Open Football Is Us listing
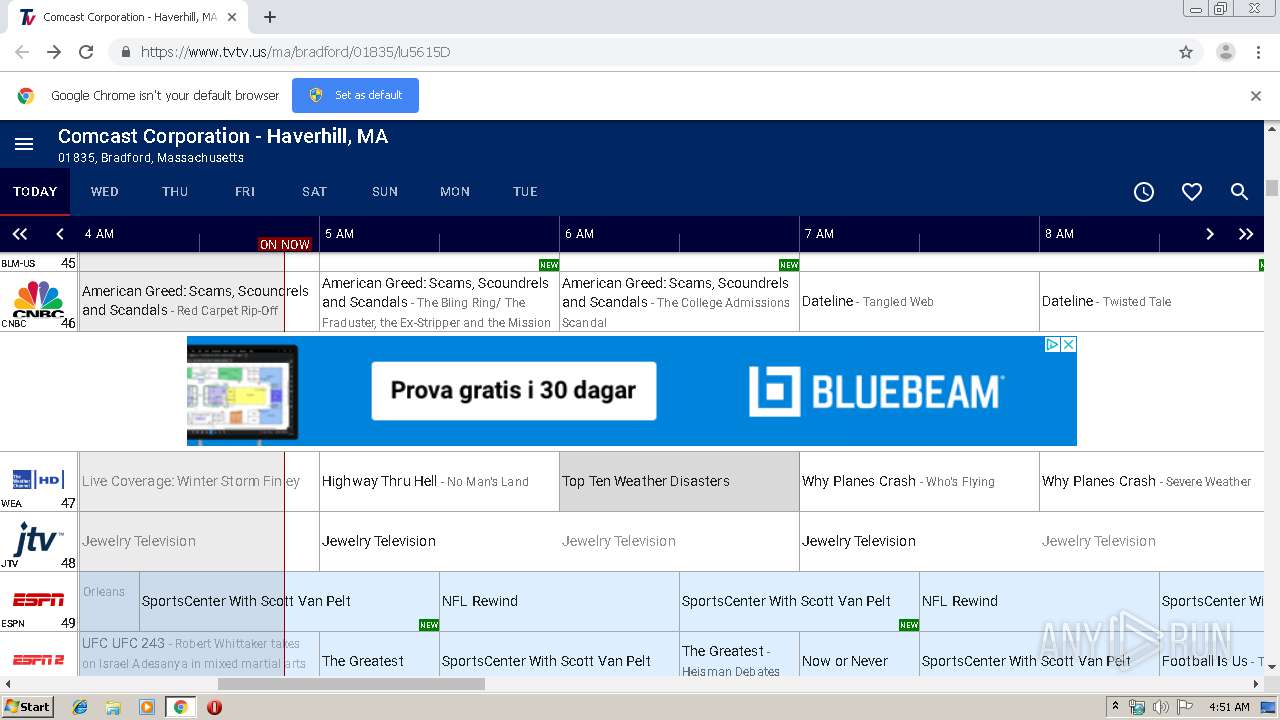This screenshot has height=720, width=1280. click(1212, 654)
